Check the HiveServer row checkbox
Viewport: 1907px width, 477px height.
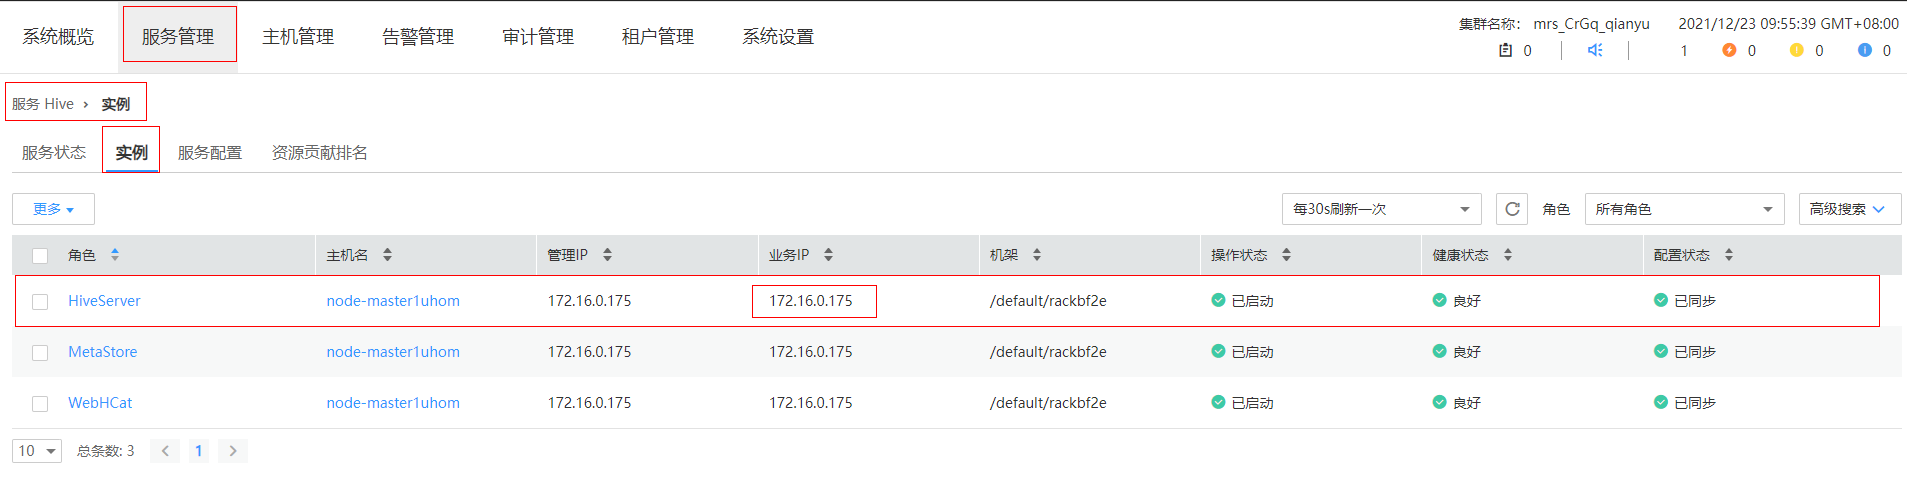[40, 301]
